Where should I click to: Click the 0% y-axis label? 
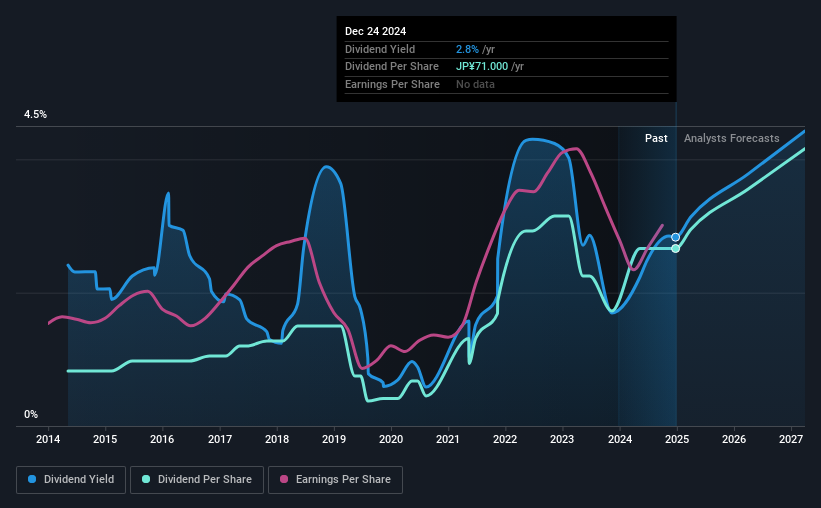click(x=31, y=414)
